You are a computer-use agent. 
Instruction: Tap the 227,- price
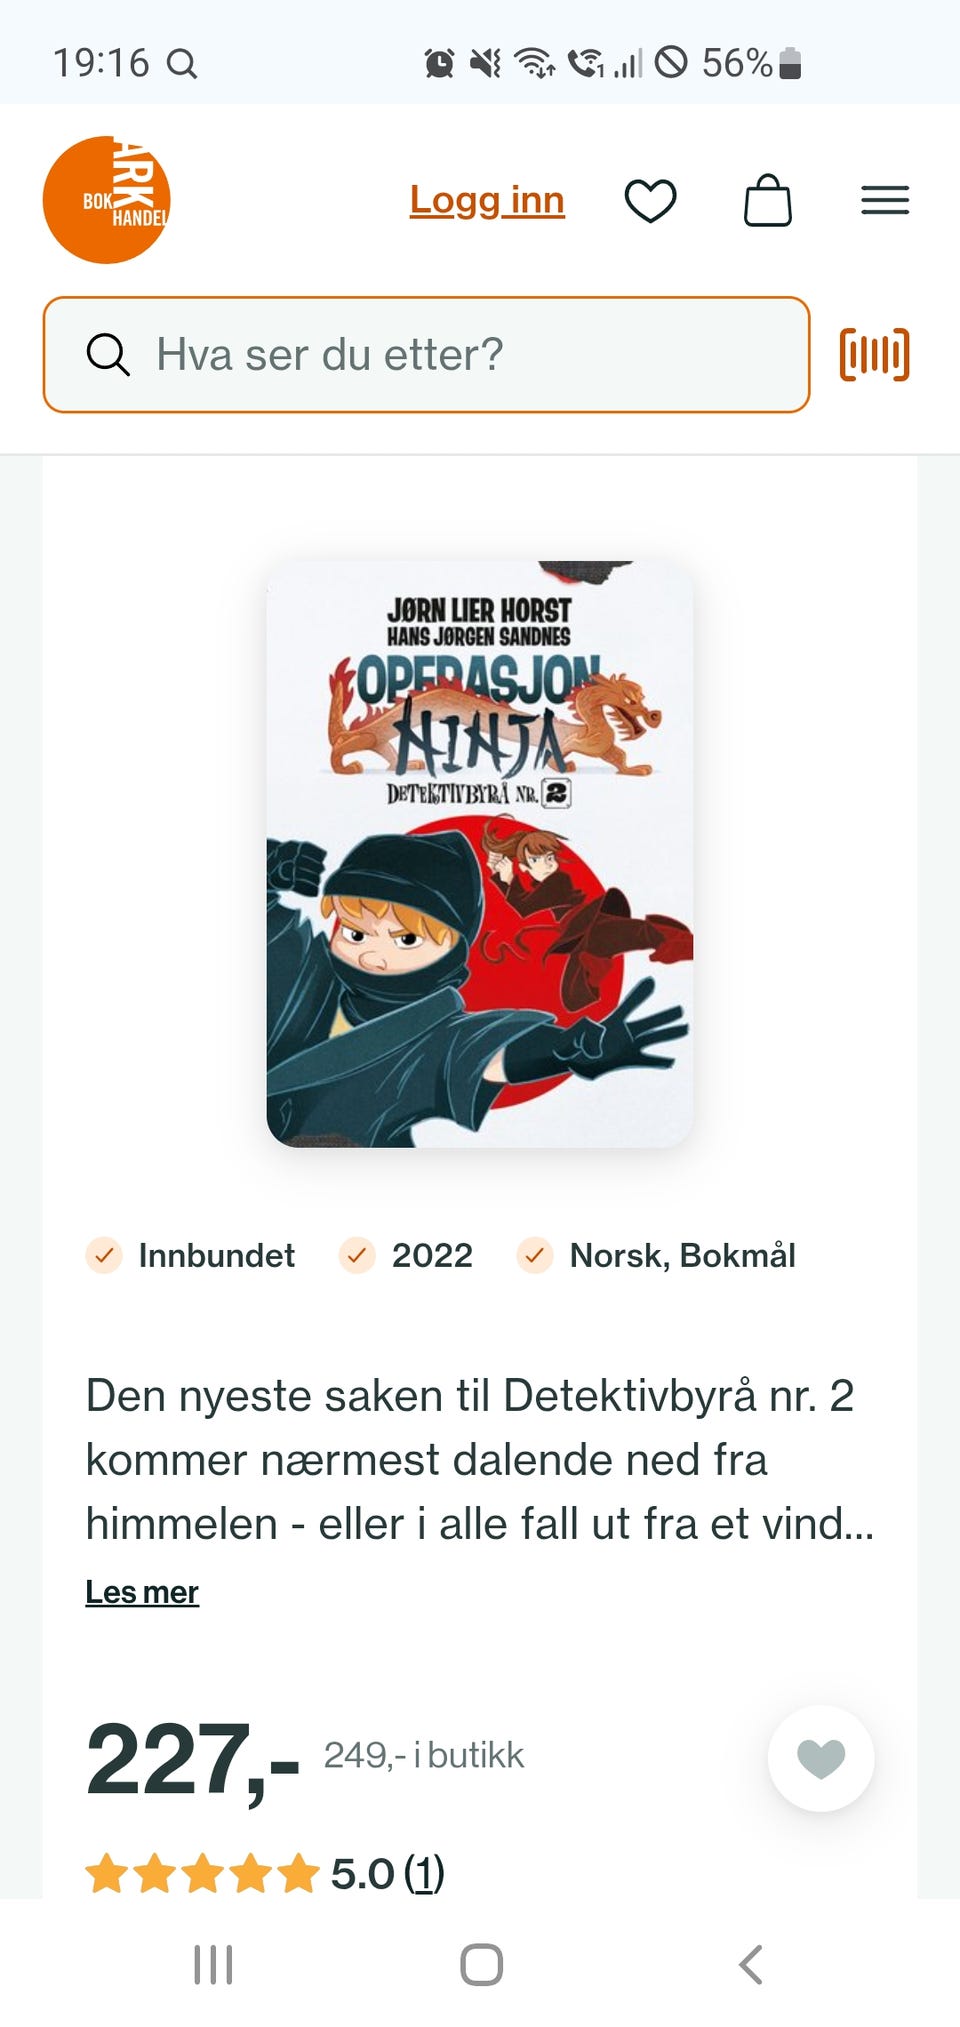[x=193, y=1759]
